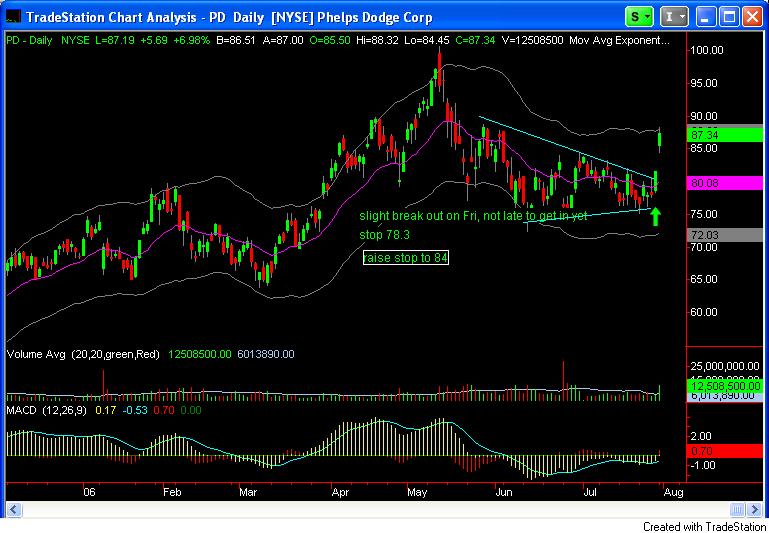The width and height of the screenshot is (769, 533).
Task: Click the horizontal scrollbar thumb at far right
Action: tap(738, 509)
